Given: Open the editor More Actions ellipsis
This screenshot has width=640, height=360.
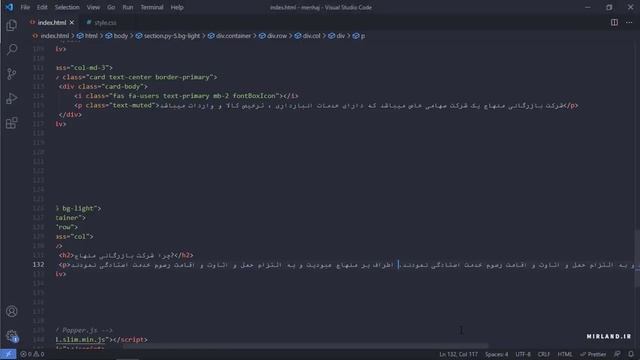Looking at the screenshot, I should (629, 22).
